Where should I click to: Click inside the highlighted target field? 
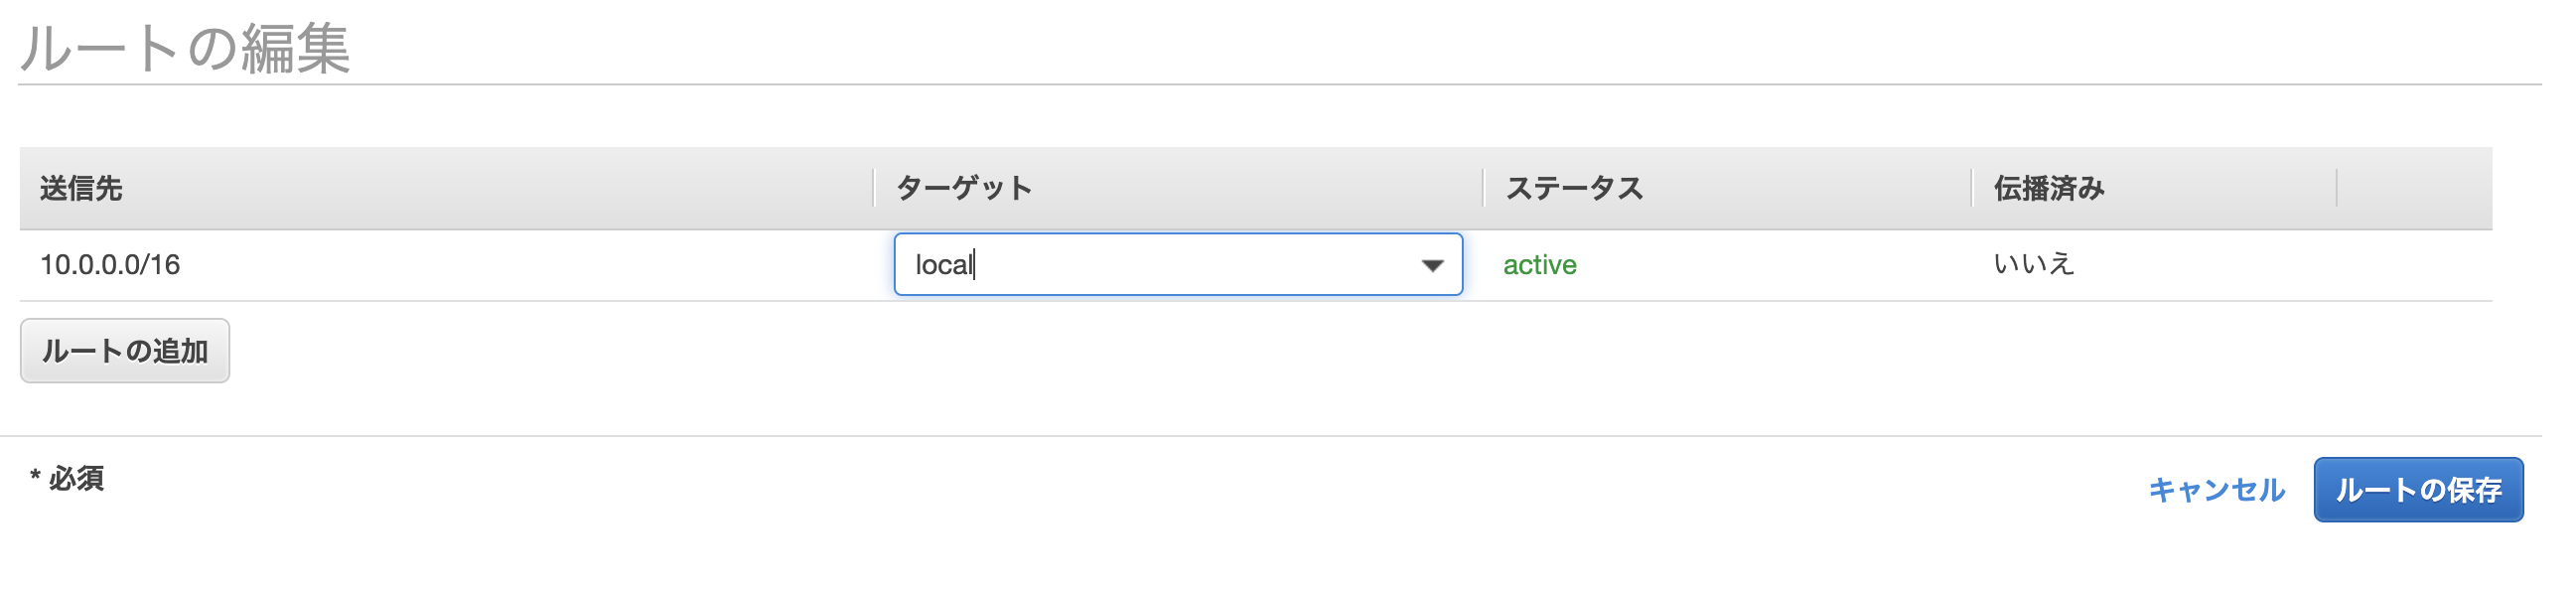click(x=1150, y=264)
